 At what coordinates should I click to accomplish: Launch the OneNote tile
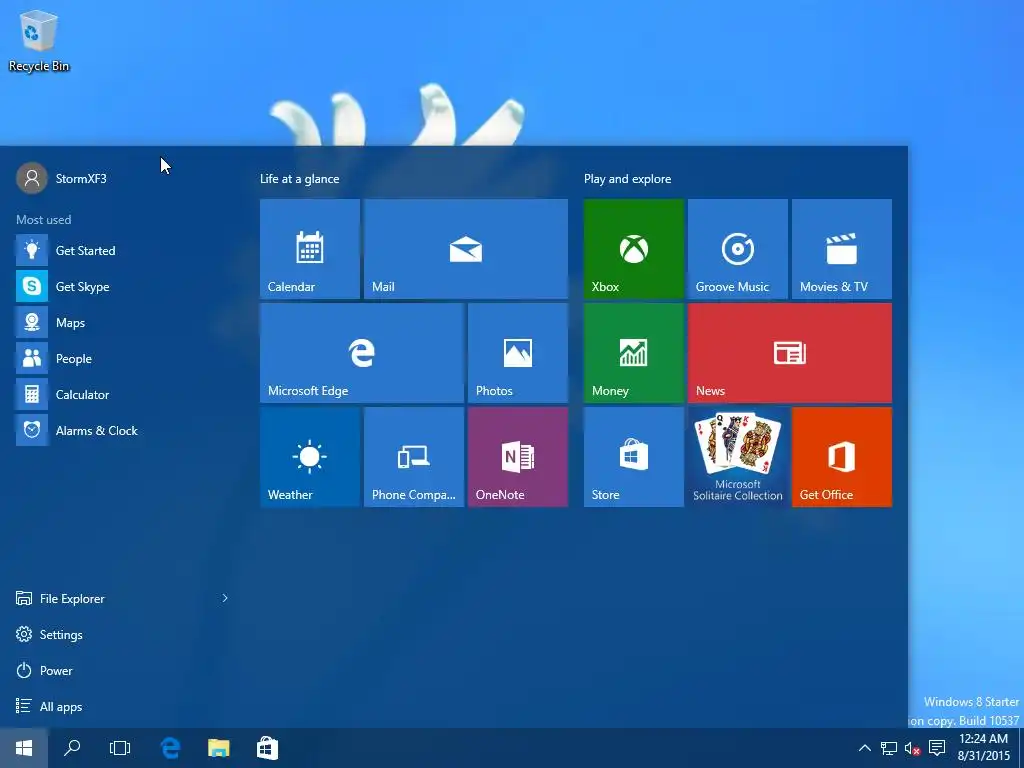click(x=518, y=456)
